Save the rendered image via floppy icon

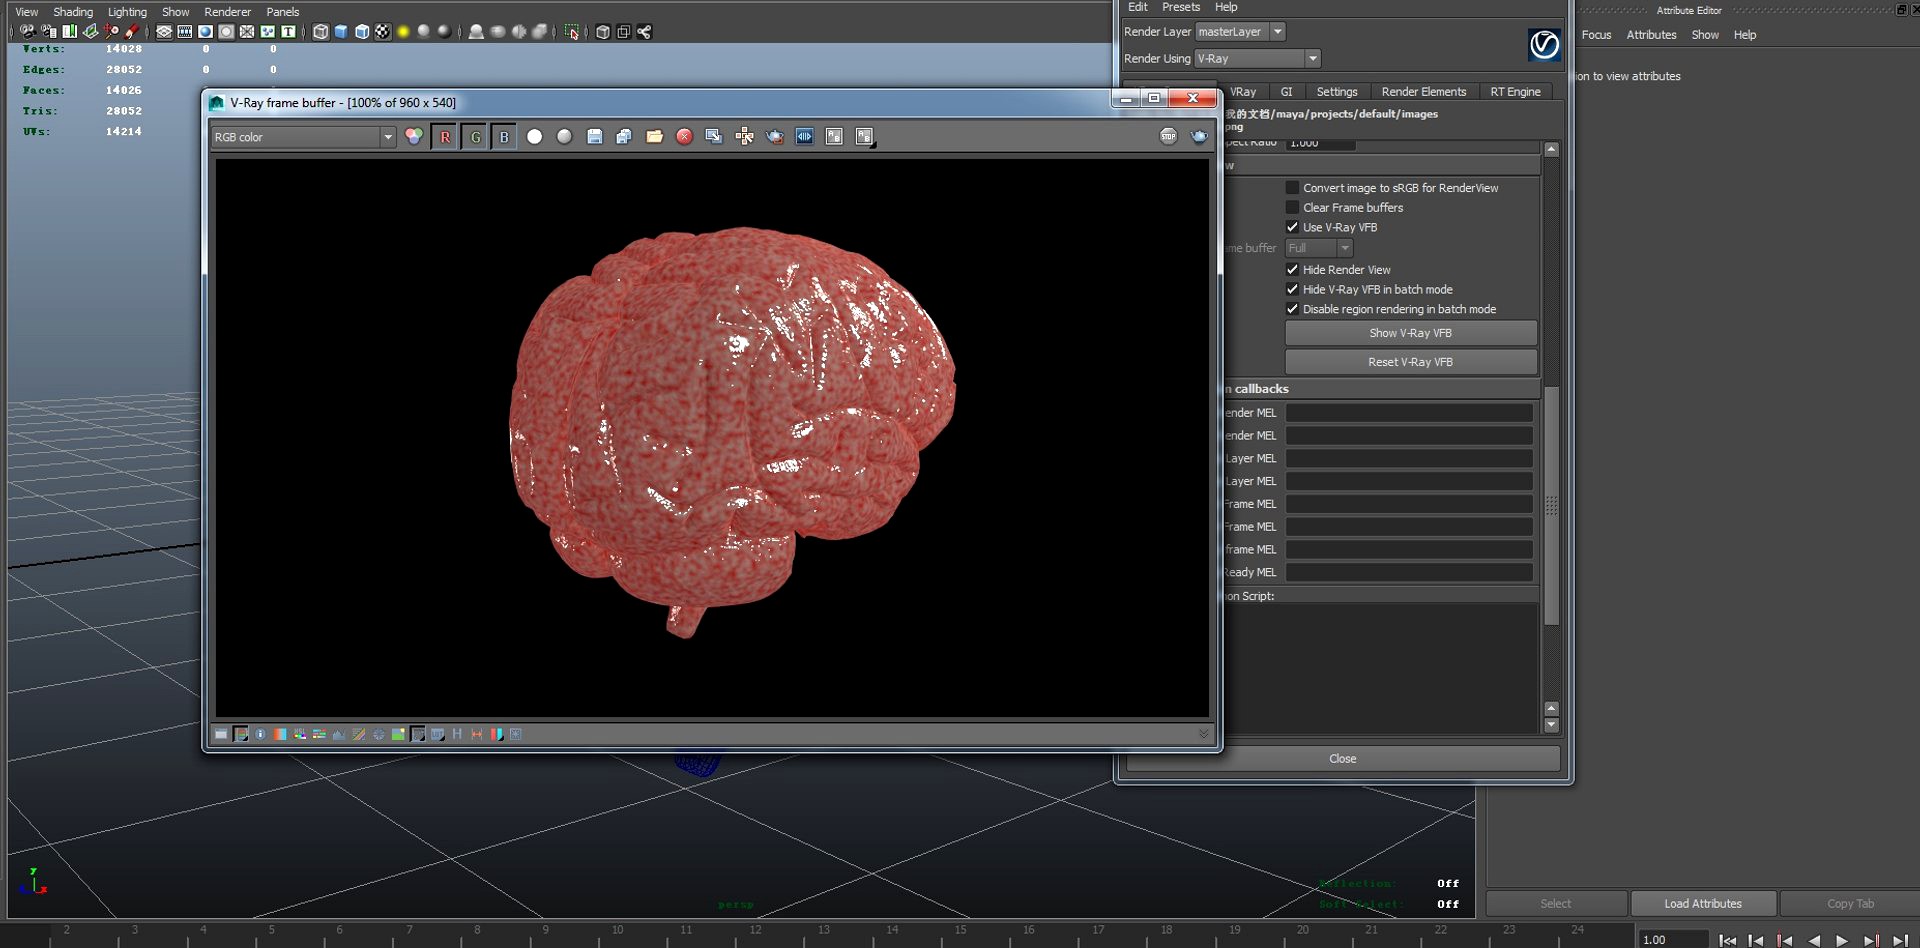595,137
